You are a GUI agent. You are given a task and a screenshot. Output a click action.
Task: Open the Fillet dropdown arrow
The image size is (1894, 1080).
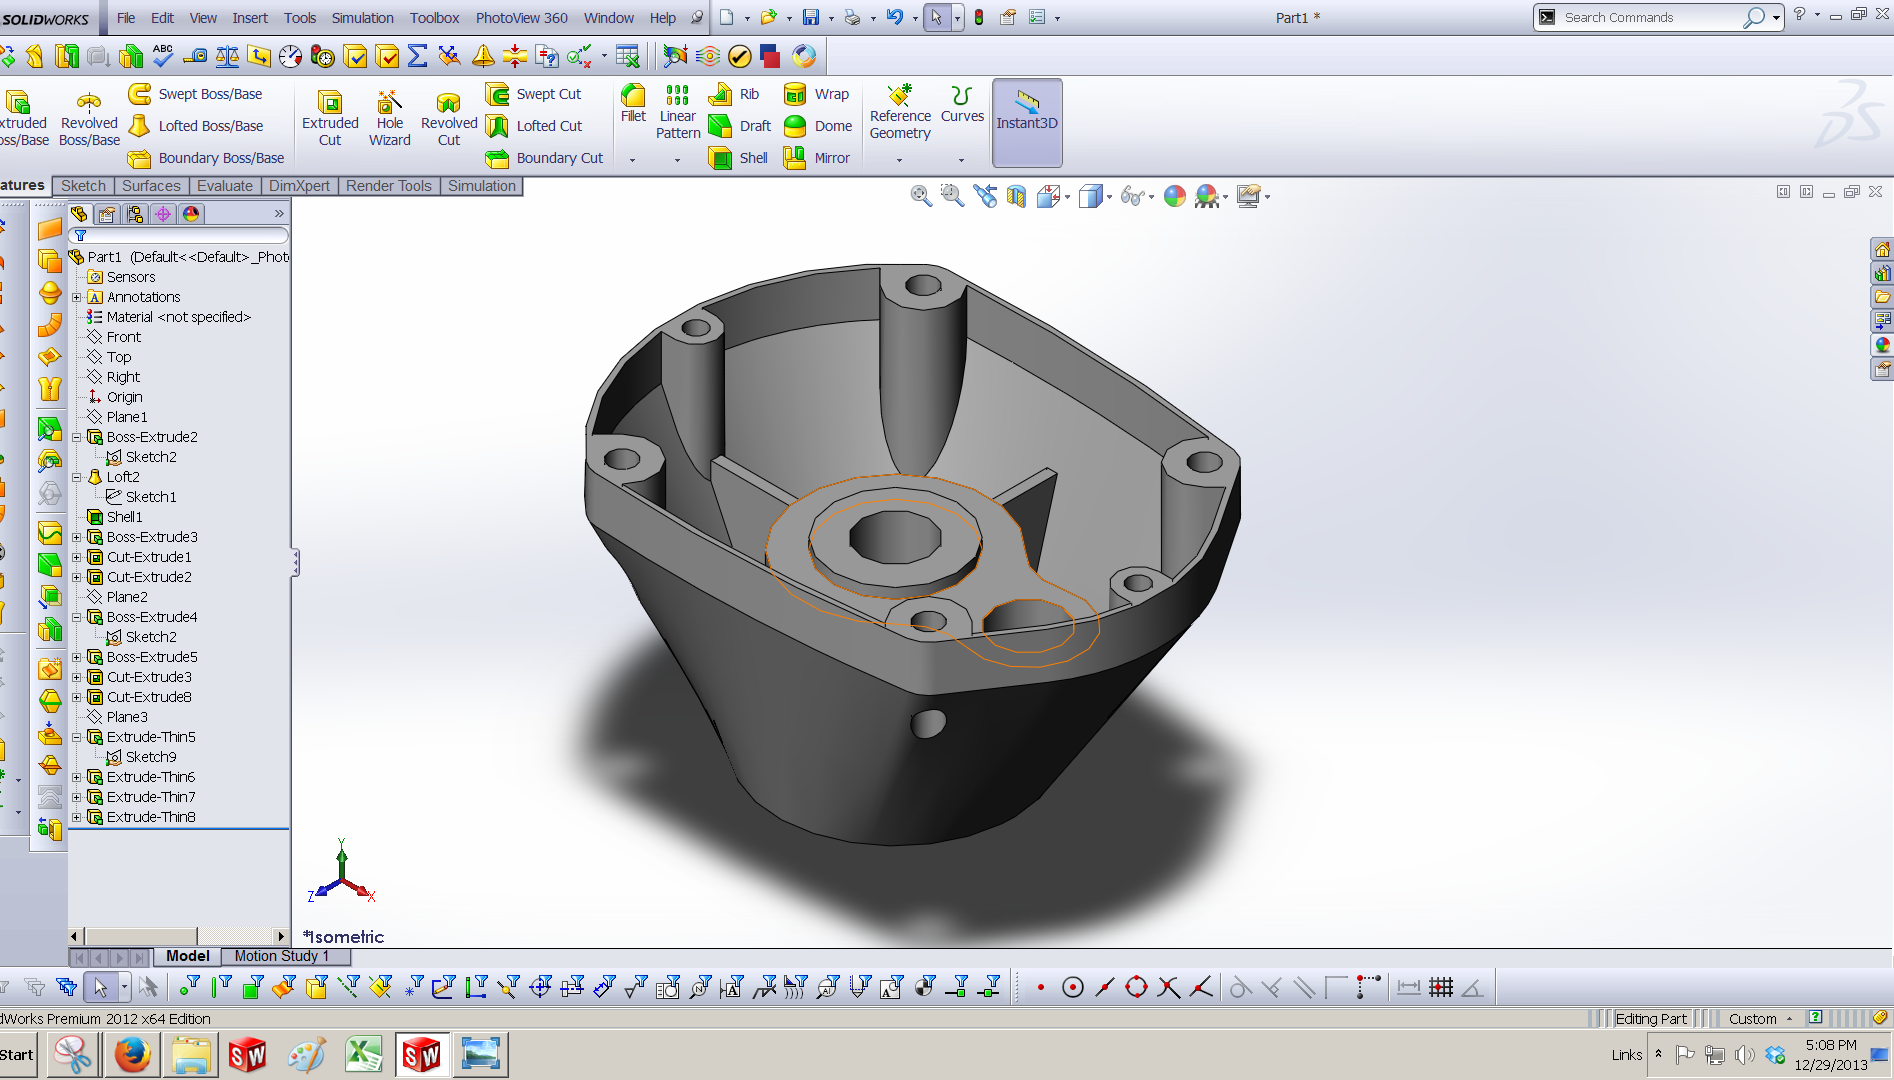click(x=632, y=160)
